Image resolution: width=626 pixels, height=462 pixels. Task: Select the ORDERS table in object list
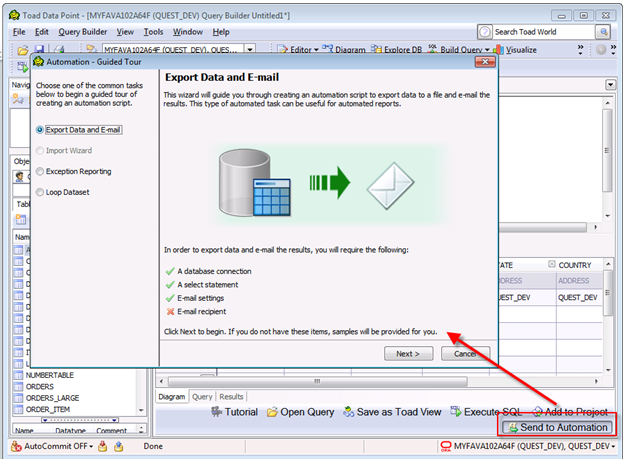40,387
